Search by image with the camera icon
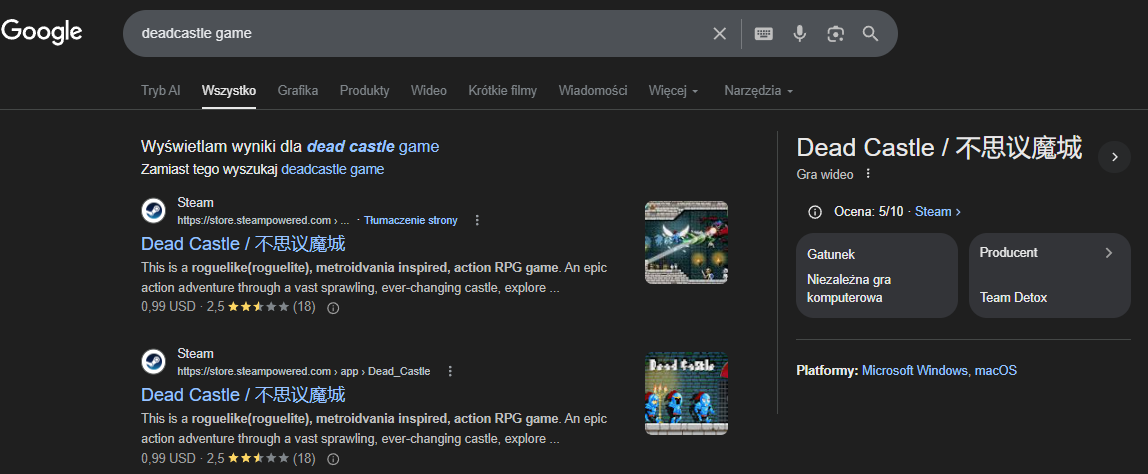 tap(835, 33)
